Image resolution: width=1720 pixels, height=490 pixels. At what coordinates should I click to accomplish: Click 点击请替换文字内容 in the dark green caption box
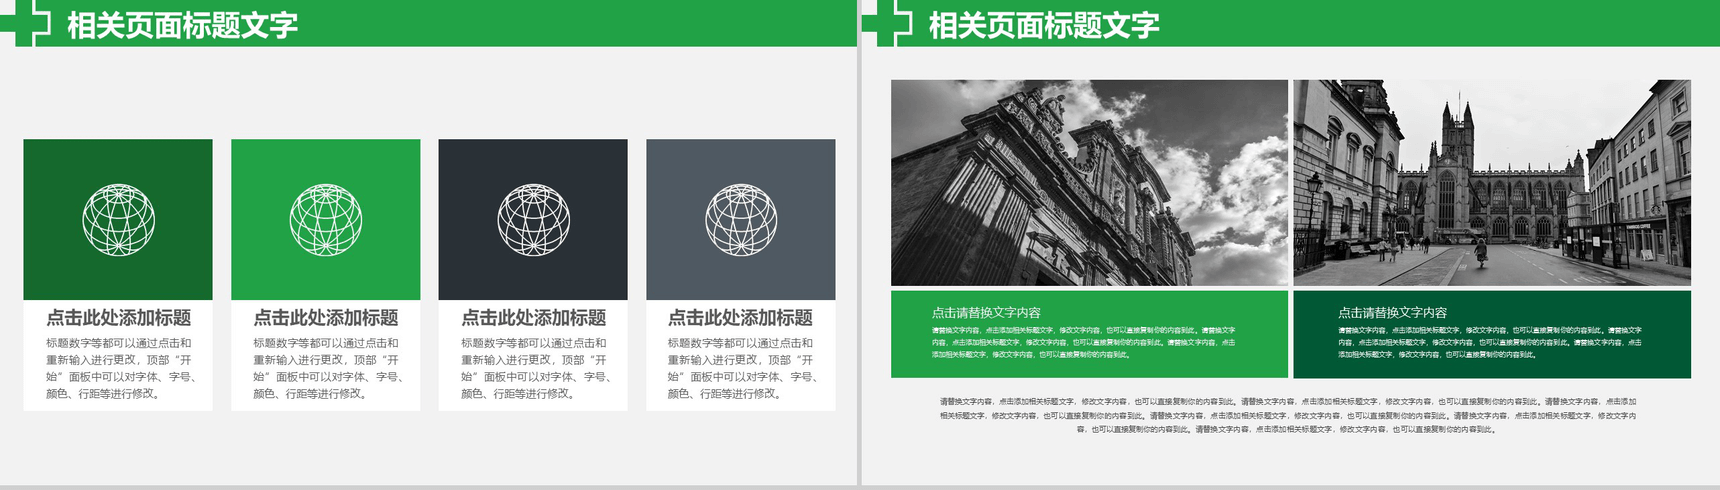[x=1392, y=312]
